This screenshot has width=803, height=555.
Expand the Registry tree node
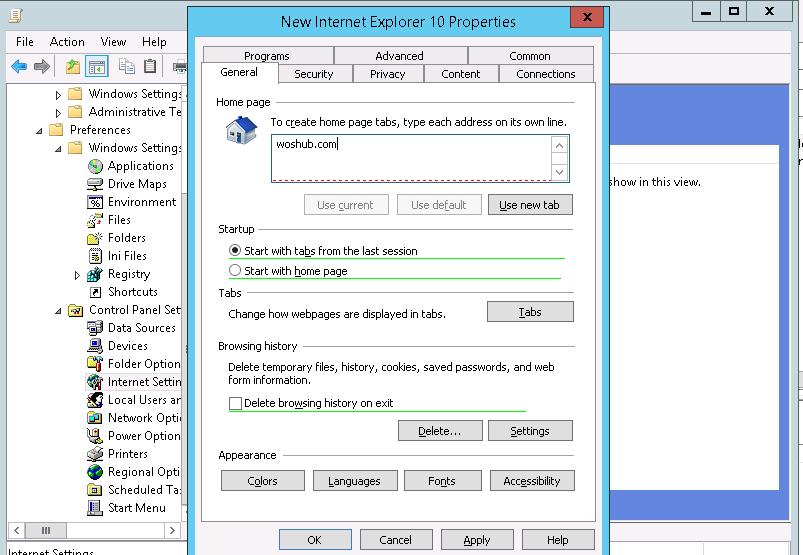[78, 274]
